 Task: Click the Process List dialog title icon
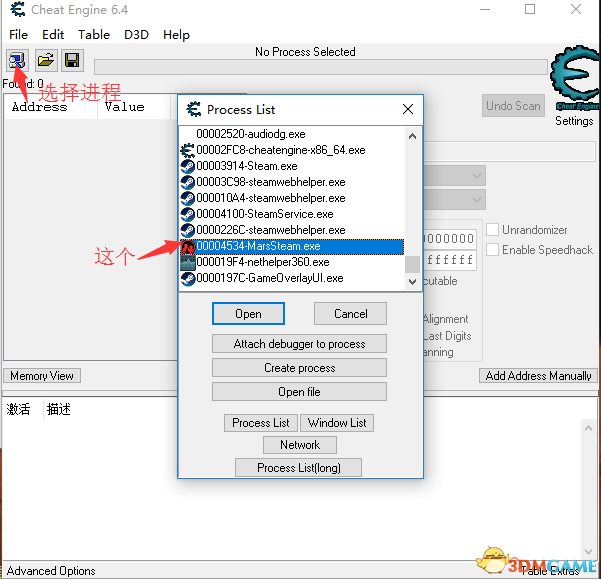click(x=194, y=110)
